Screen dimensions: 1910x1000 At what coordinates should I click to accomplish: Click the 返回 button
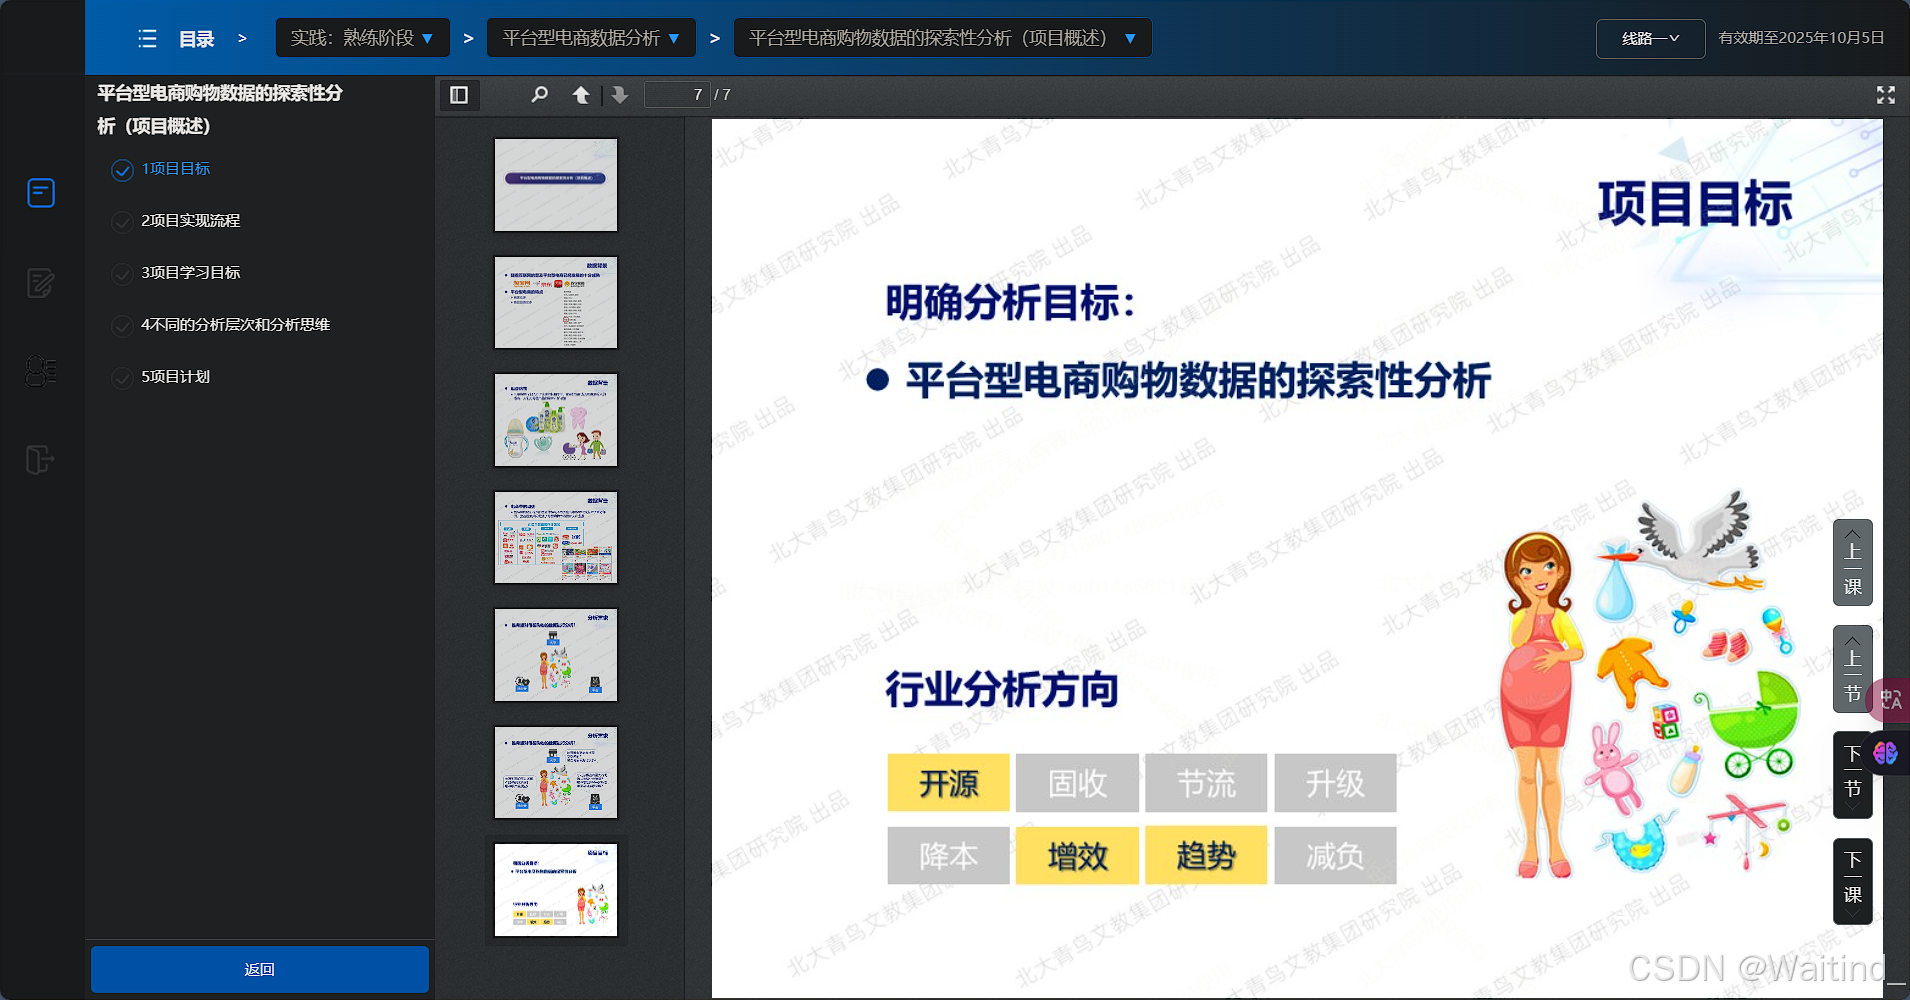(260, 969)
